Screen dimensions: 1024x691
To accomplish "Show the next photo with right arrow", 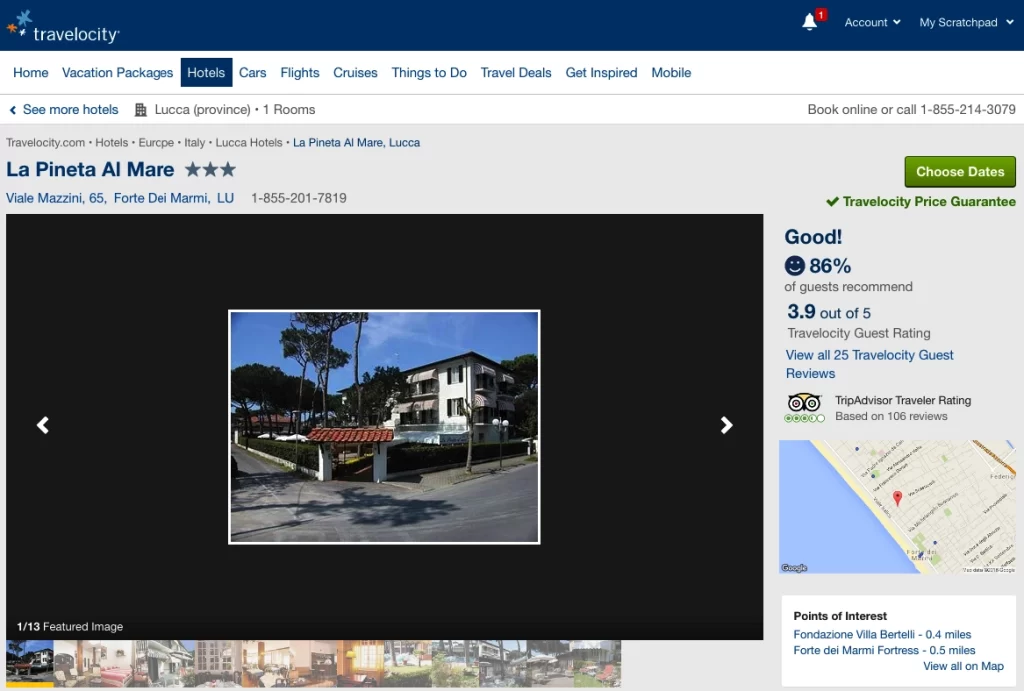I will (726, 425).
